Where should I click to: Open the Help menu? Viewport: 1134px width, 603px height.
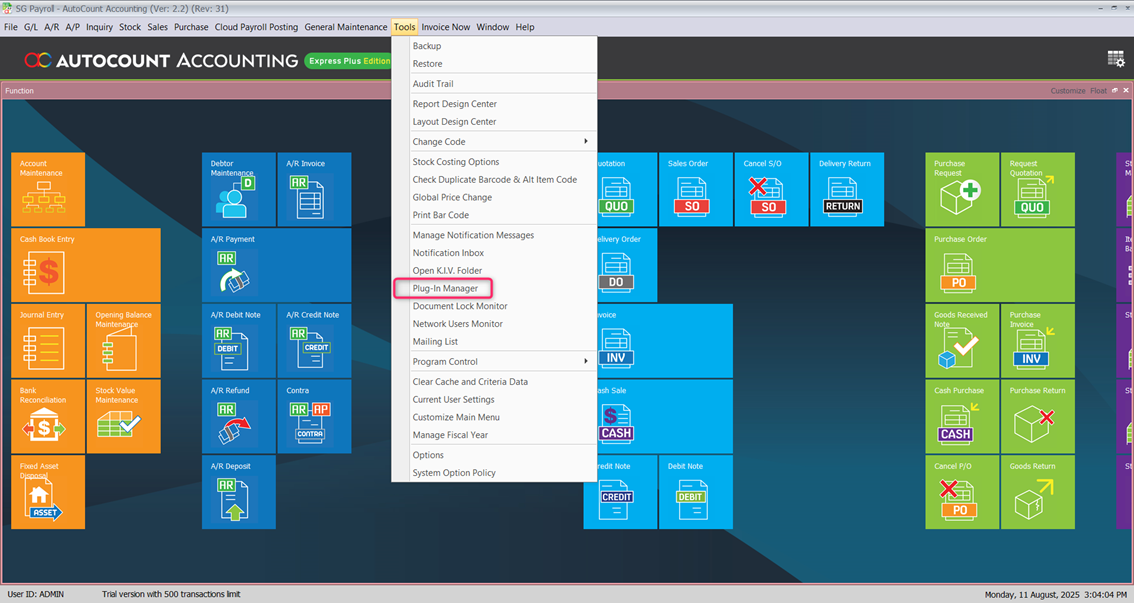[x=525, y=27]
